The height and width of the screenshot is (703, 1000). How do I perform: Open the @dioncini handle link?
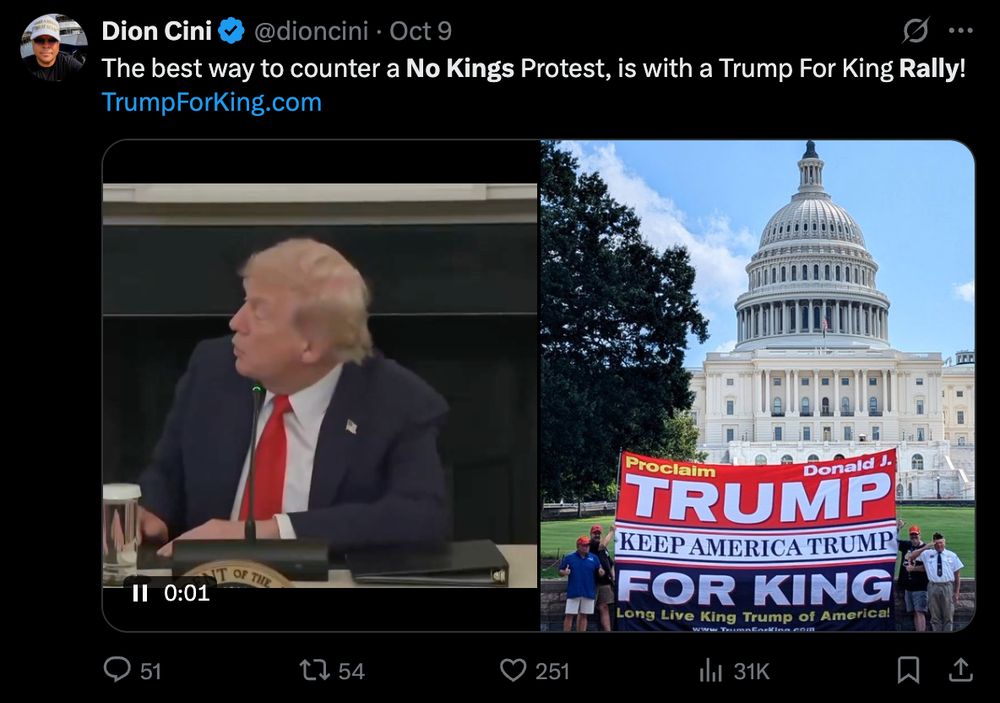pos(311,31)
